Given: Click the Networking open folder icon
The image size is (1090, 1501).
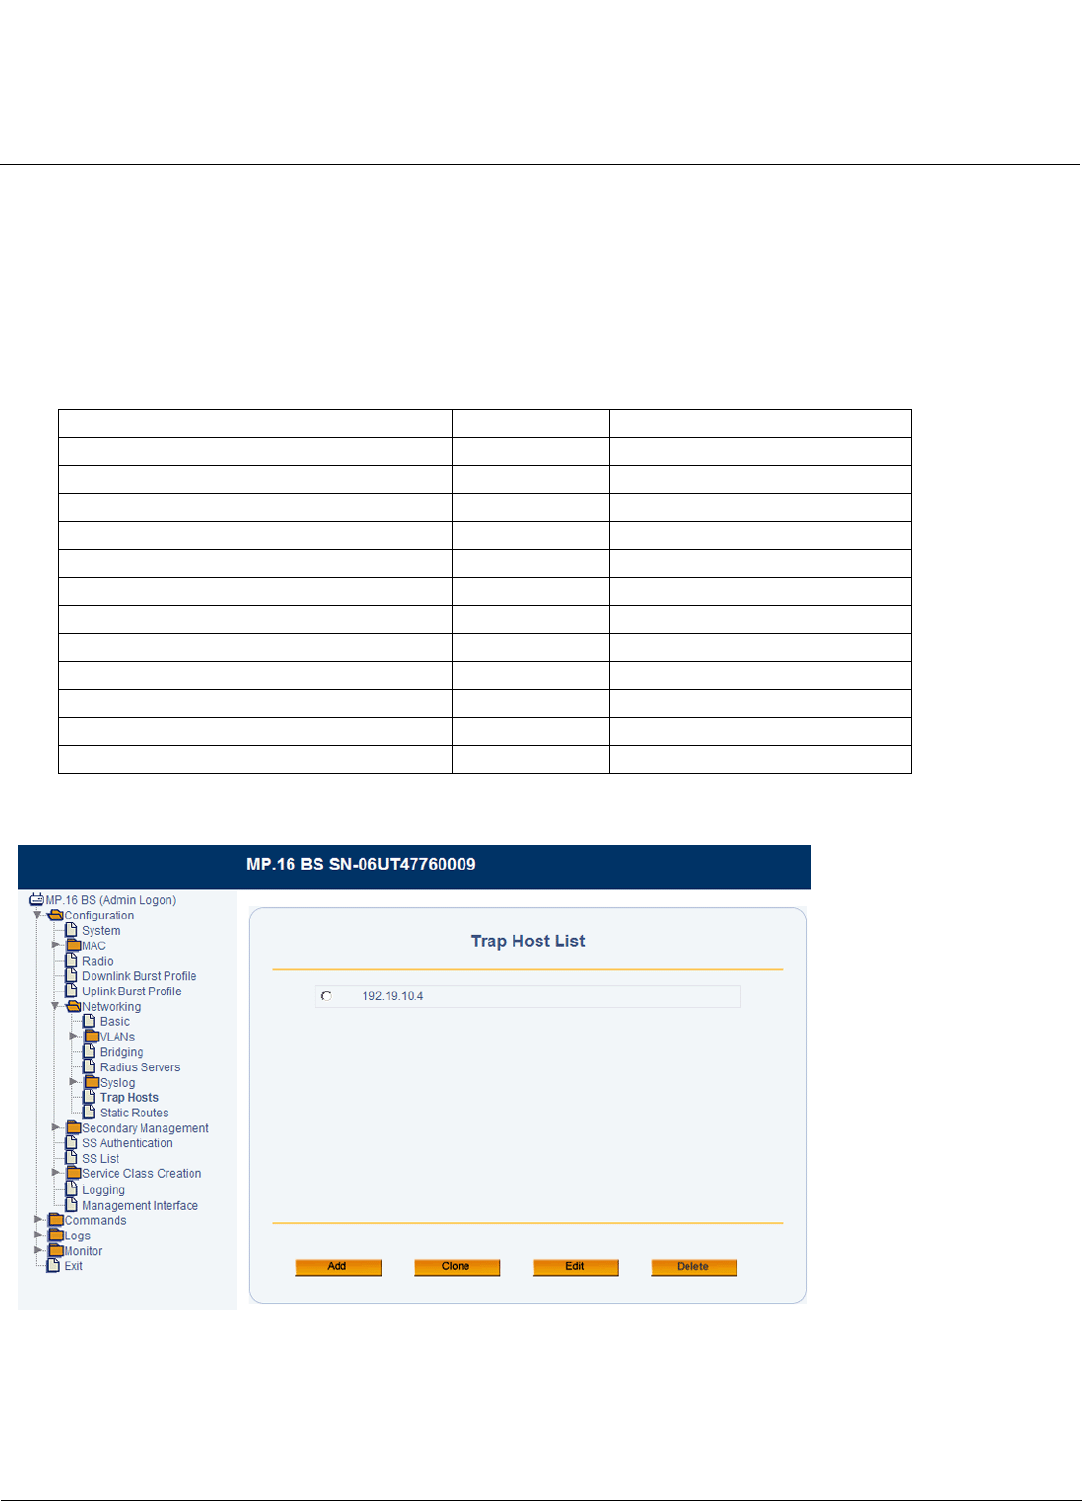Looking at the screenshot, I should tap(74, 1006).
